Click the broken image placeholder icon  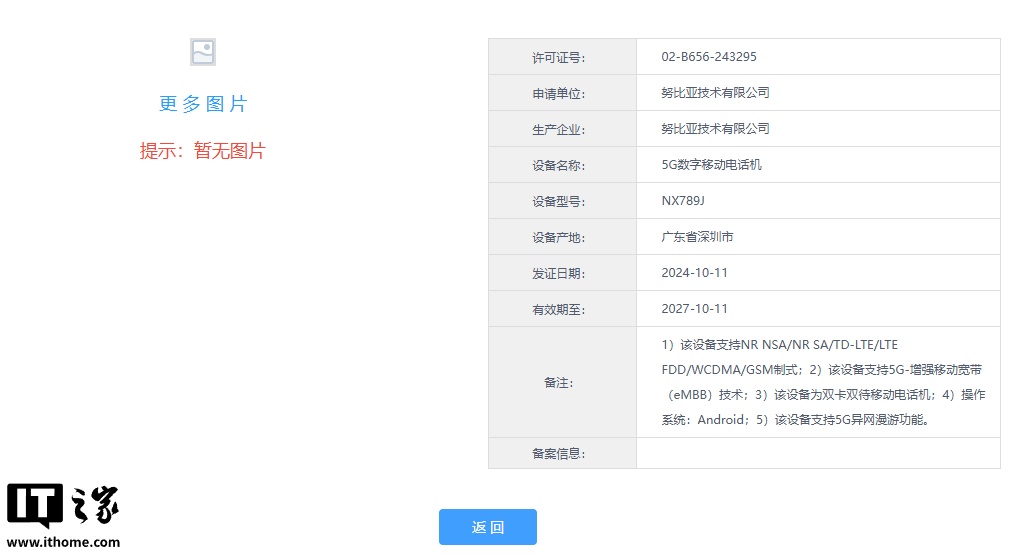[203, 52]
